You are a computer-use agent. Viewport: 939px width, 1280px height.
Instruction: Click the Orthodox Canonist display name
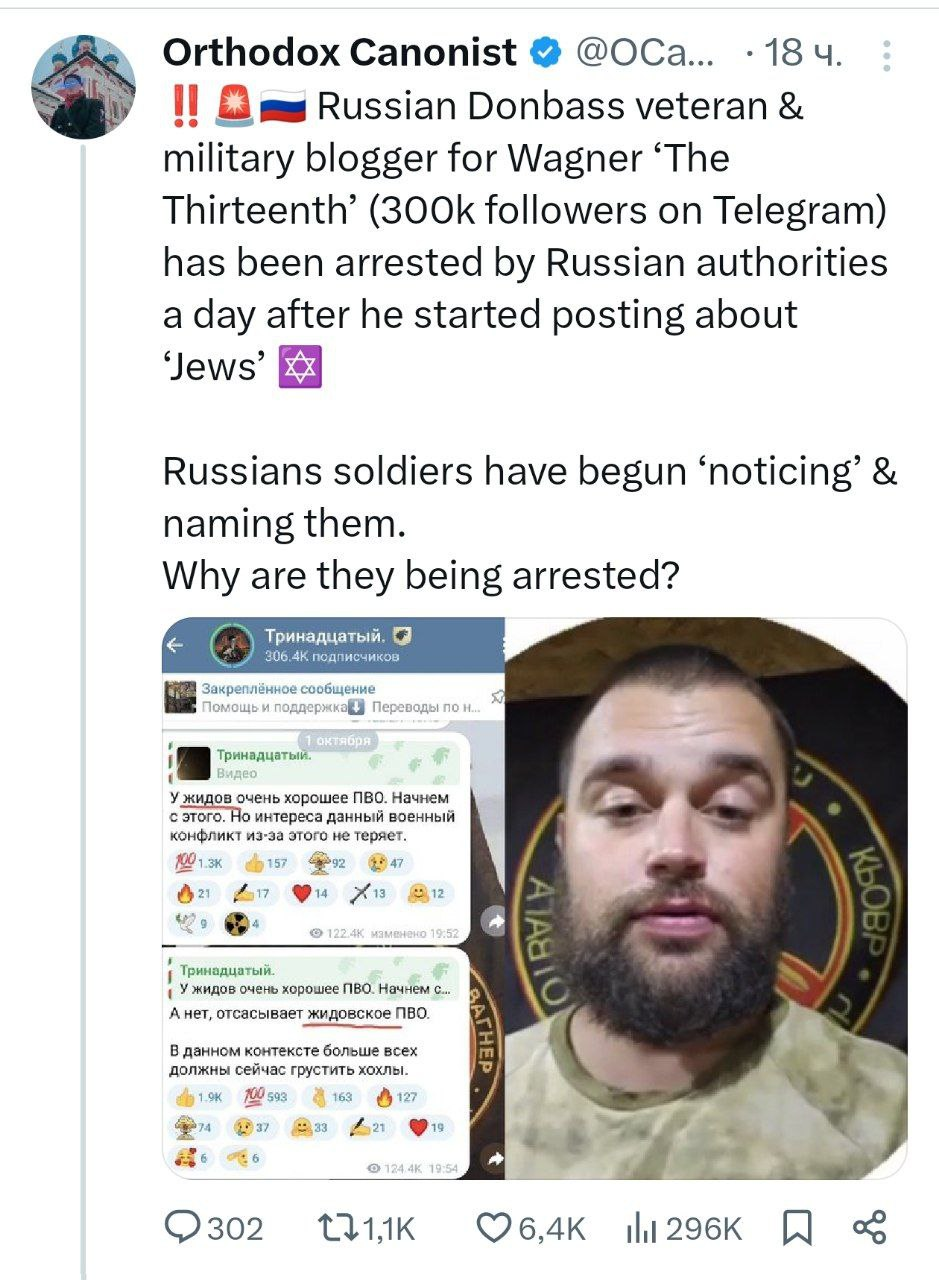click(x=339, y=52)
